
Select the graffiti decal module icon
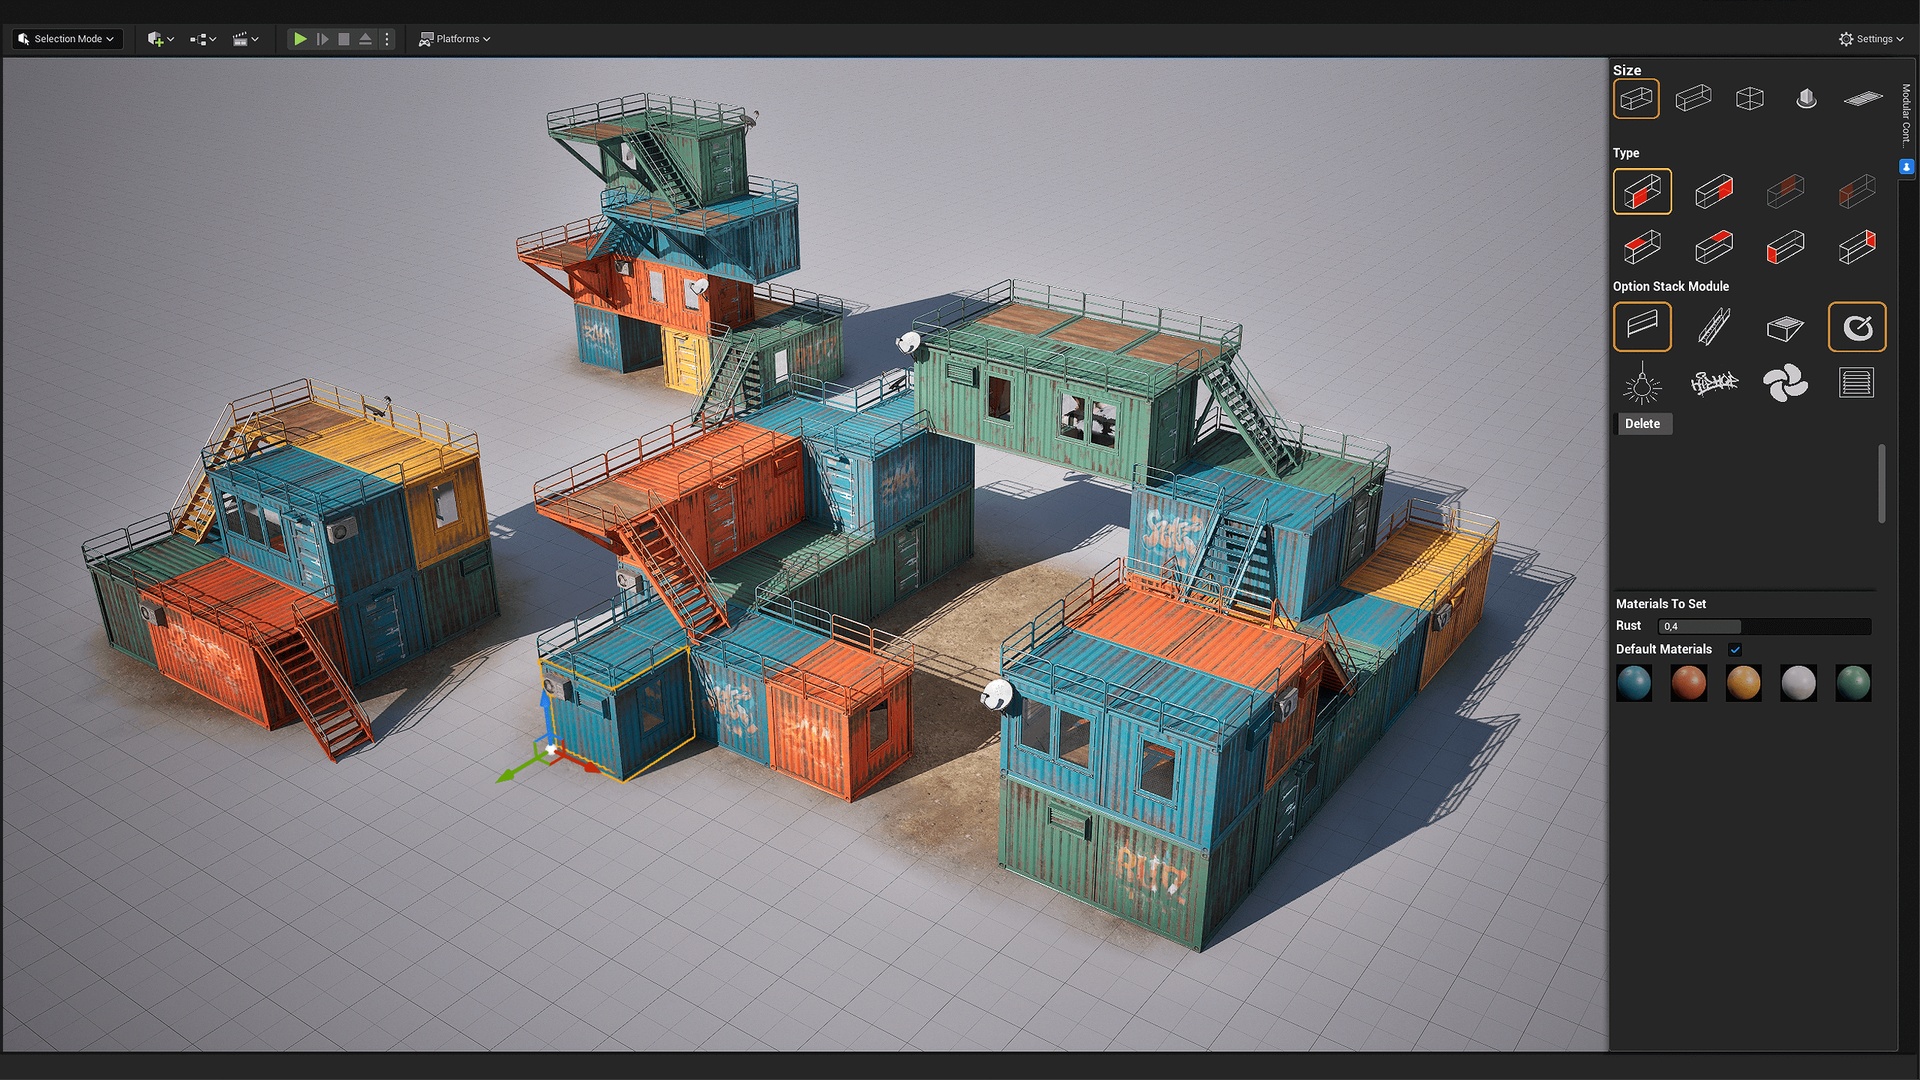coord(1715,383)
